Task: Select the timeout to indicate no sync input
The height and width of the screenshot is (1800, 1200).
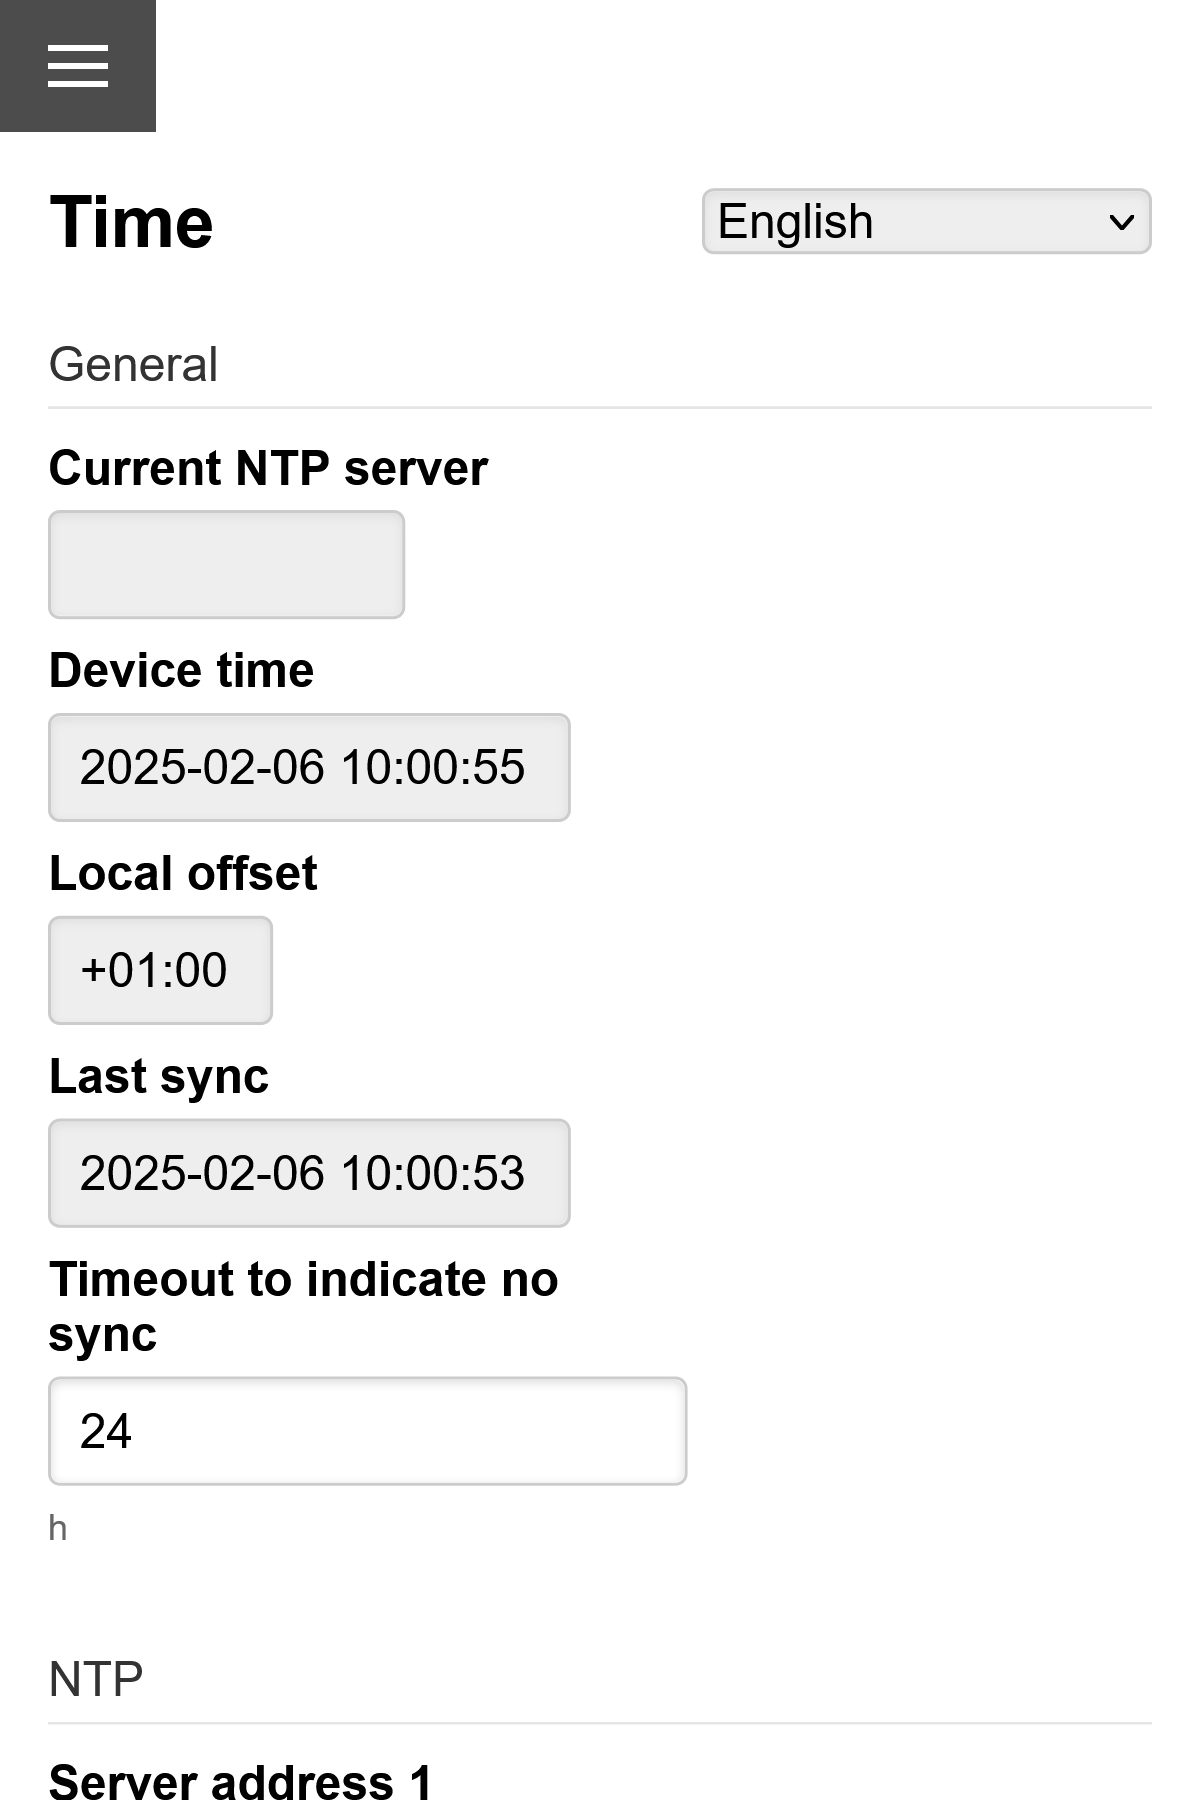Action: (x=367, y=1431)
